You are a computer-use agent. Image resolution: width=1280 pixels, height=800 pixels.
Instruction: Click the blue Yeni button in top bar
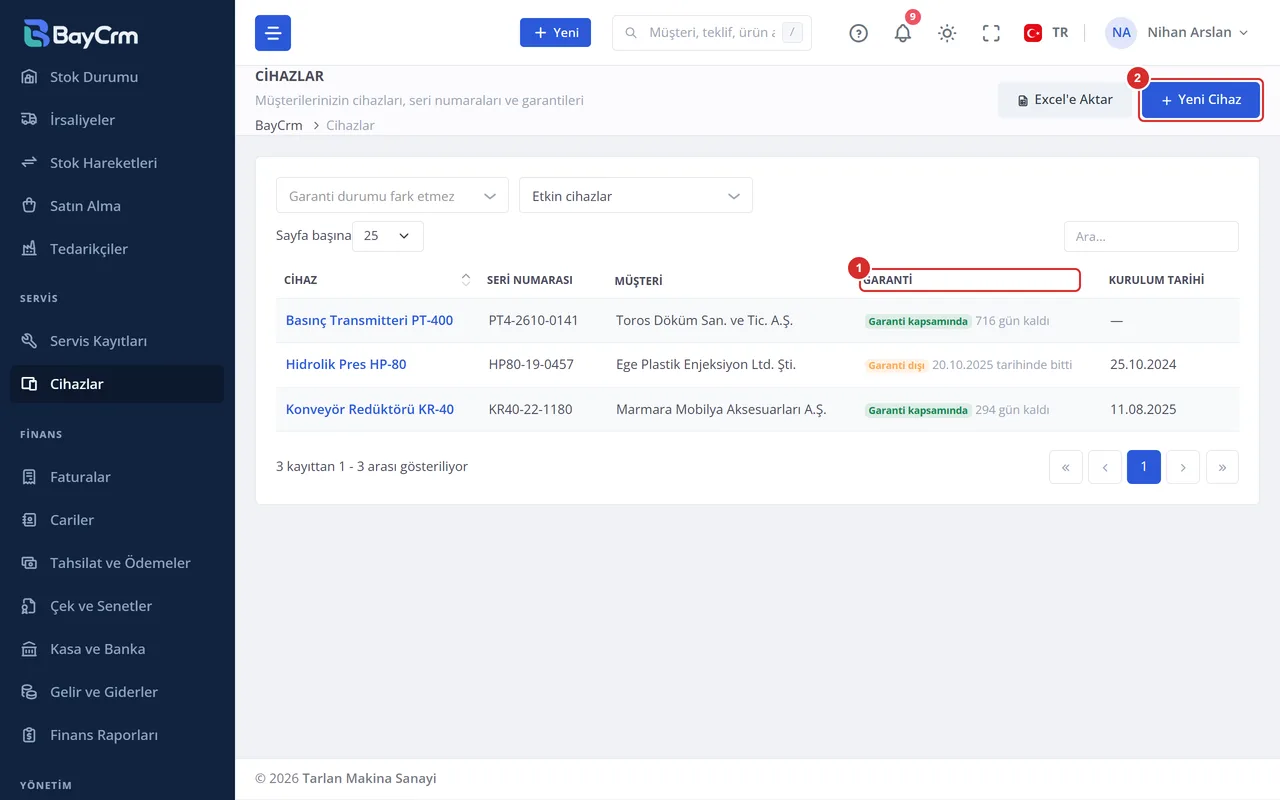point(555,33)
